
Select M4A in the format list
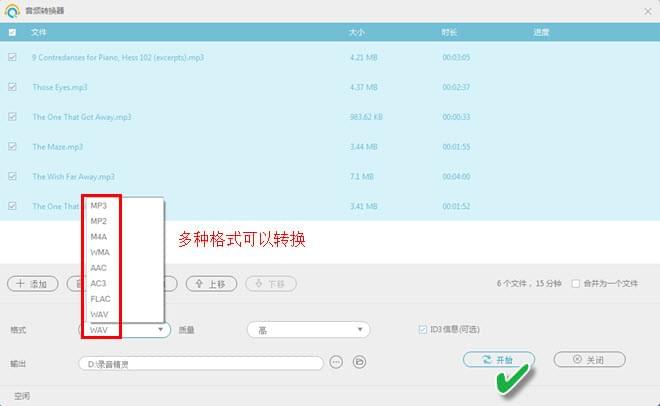(x=99, y=237)
